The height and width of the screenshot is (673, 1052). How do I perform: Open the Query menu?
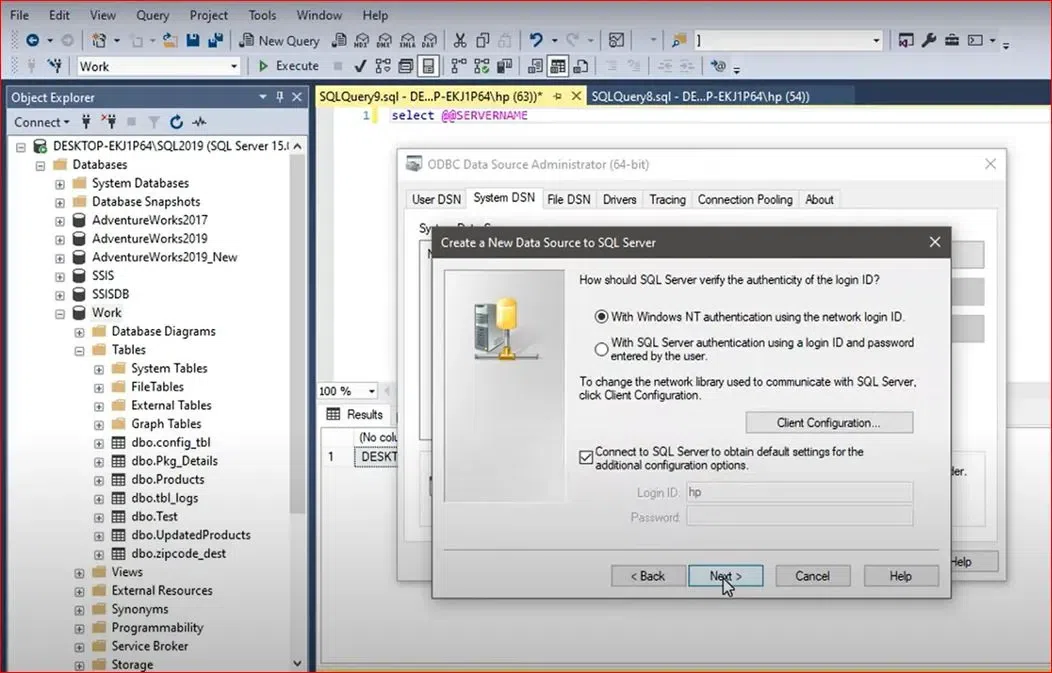click(152, 15)
